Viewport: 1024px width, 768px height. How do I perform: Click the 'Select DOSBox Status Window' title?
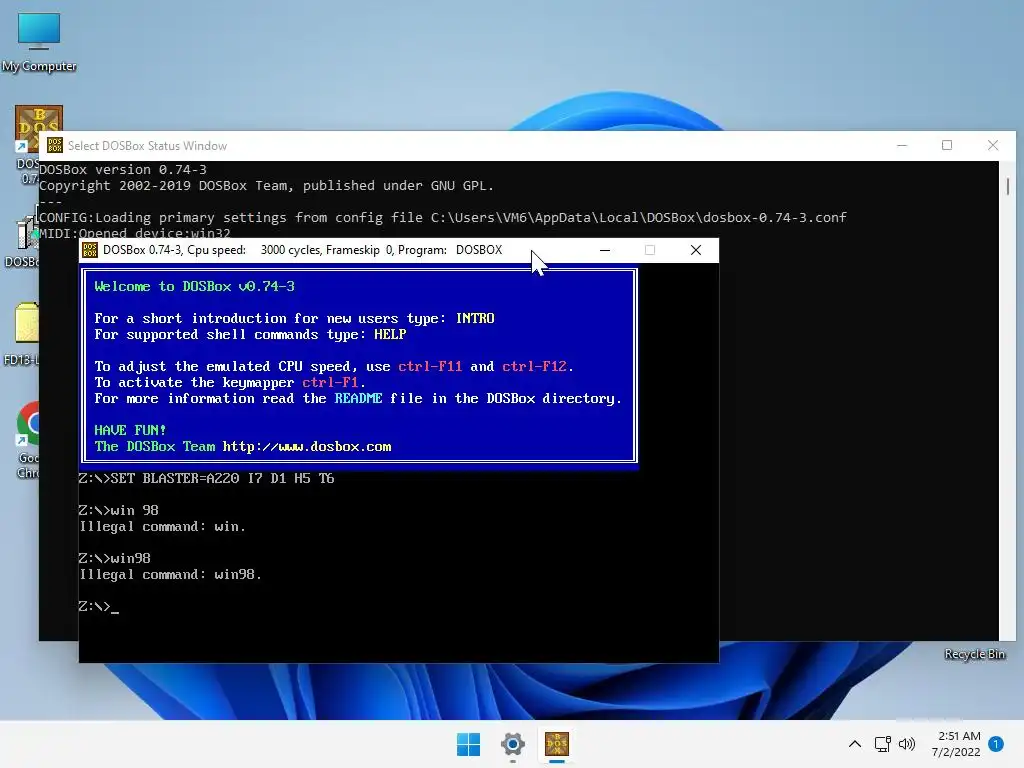[x=148, y=146]
